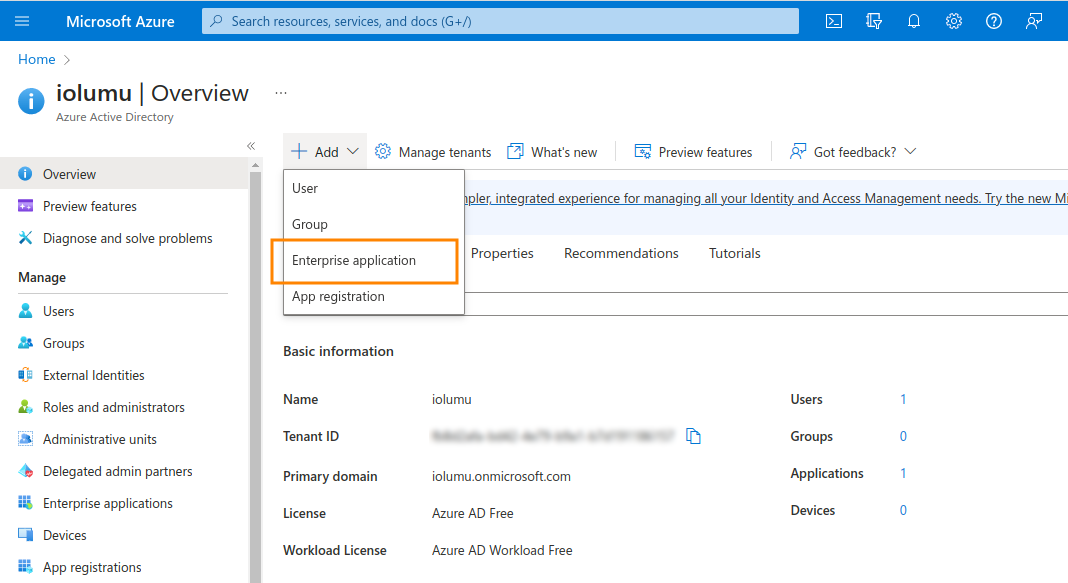Viewport: 1068px width, 583px height.
Task: Open the hamburger portal menu
Action: pyautogui.click(x=22, y=21)
